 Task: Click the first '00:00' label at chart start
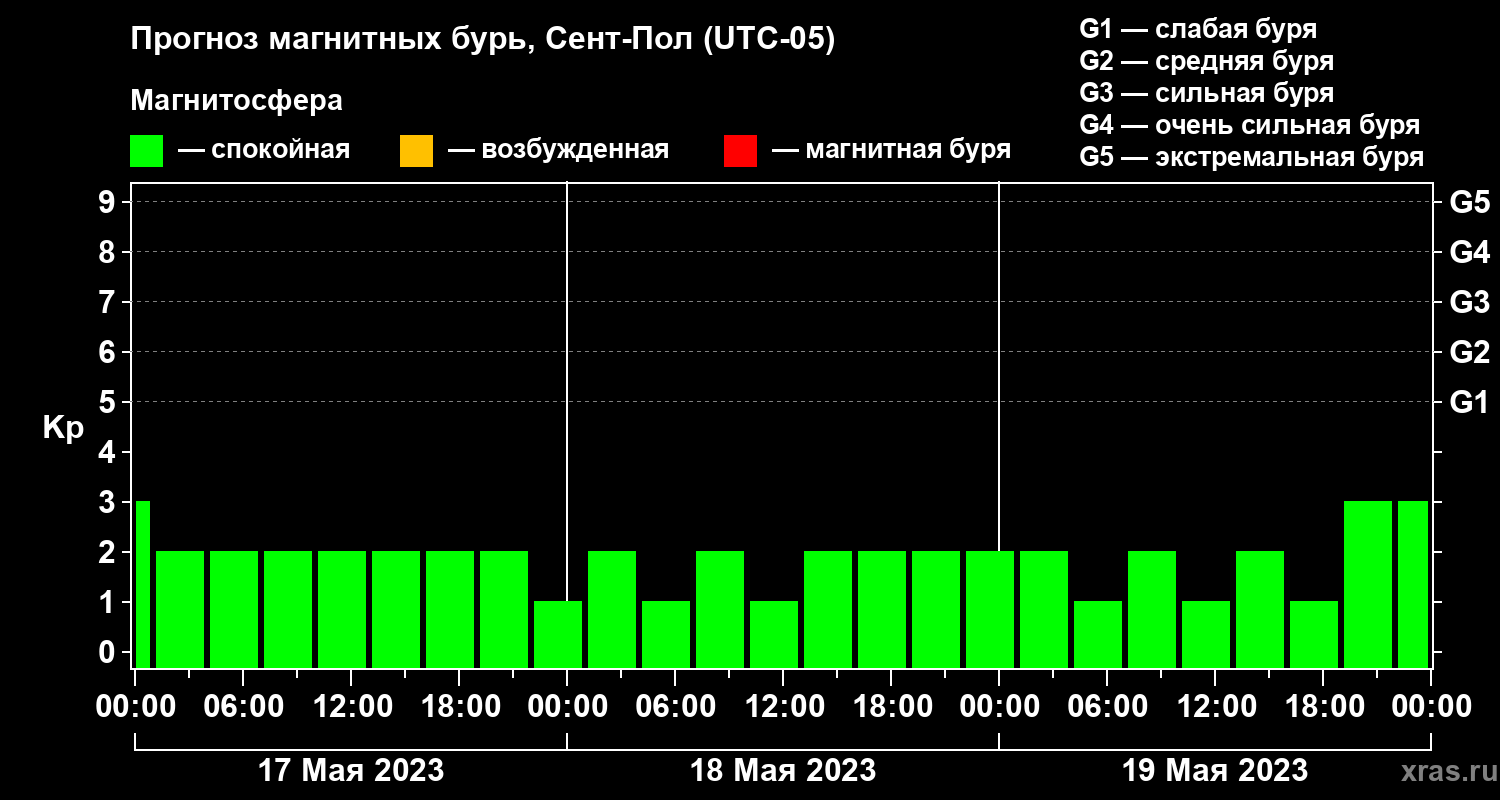click(135, 706)
